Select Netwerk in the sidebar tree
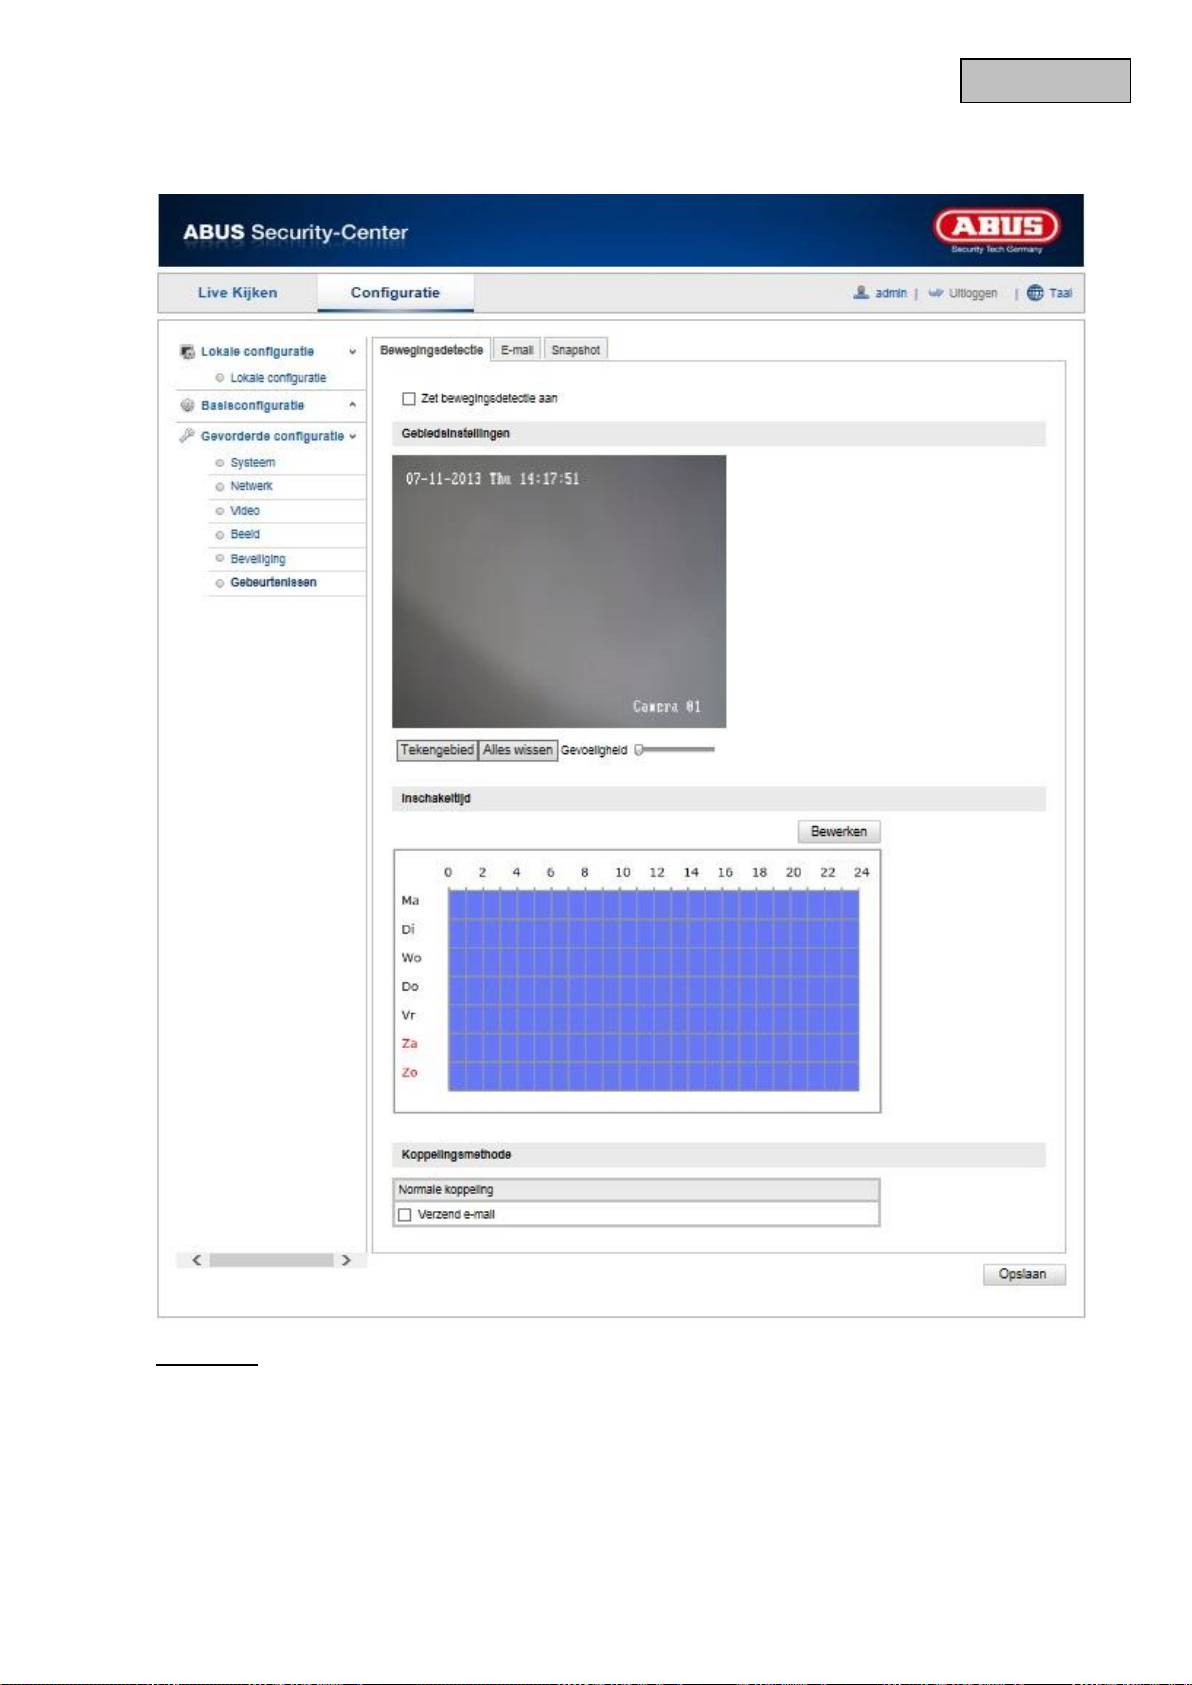 point(251,486)
